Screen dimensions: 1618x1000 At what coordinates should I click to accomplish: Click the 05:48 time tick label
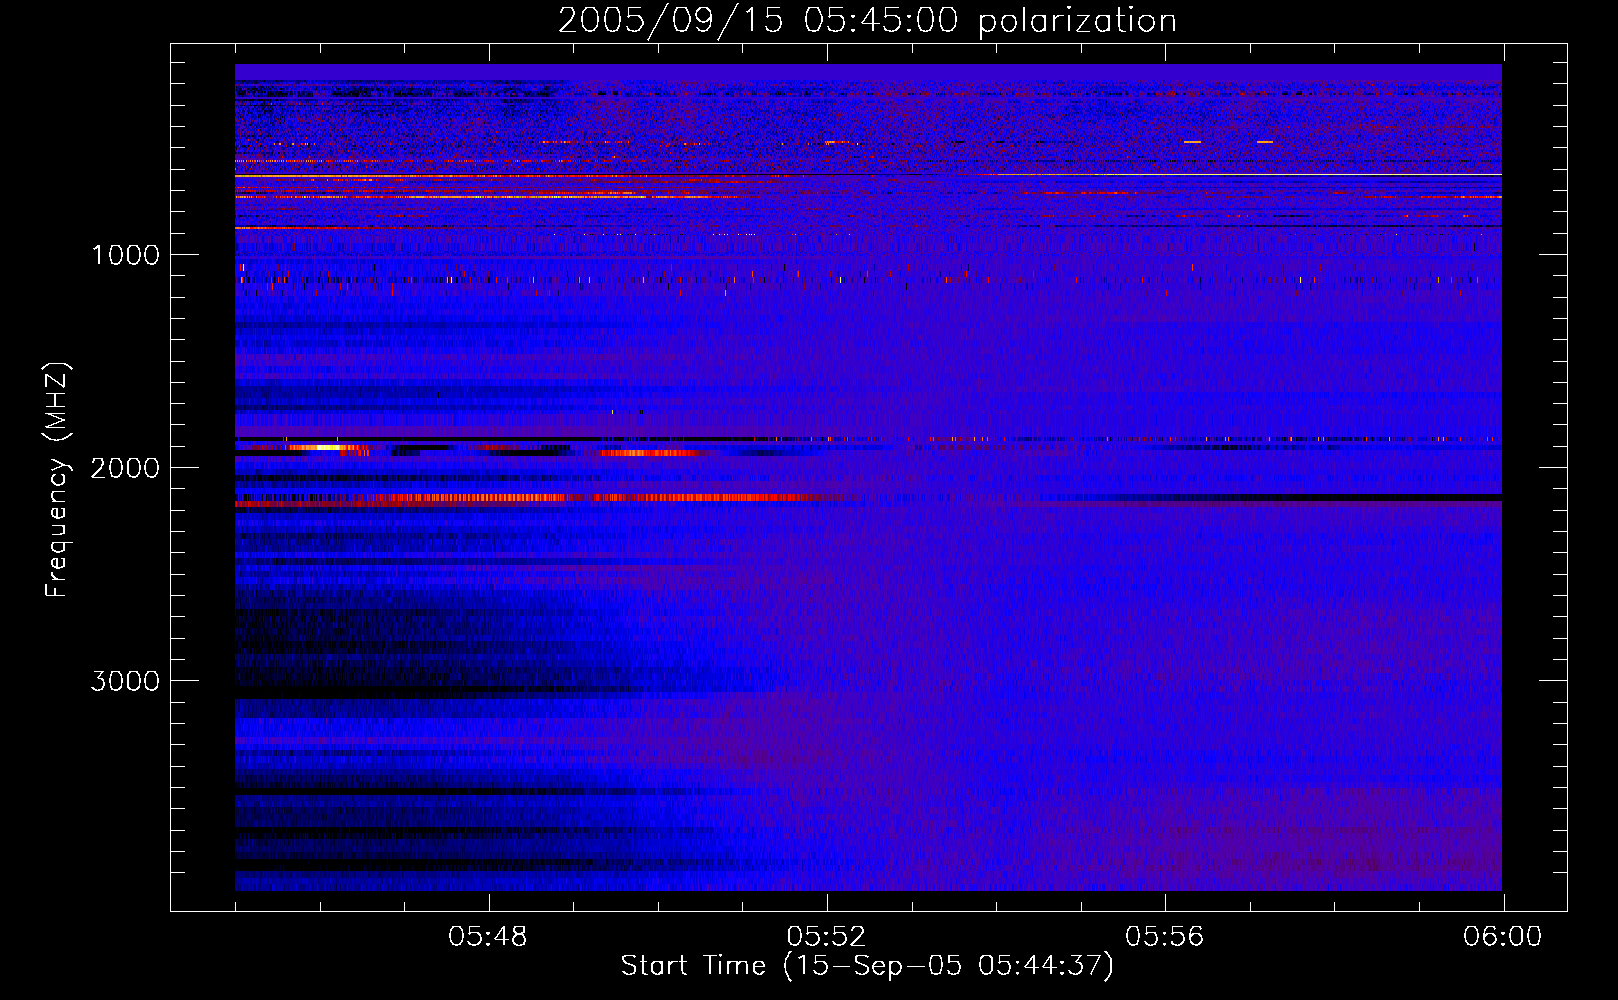[x=488, y=937]
